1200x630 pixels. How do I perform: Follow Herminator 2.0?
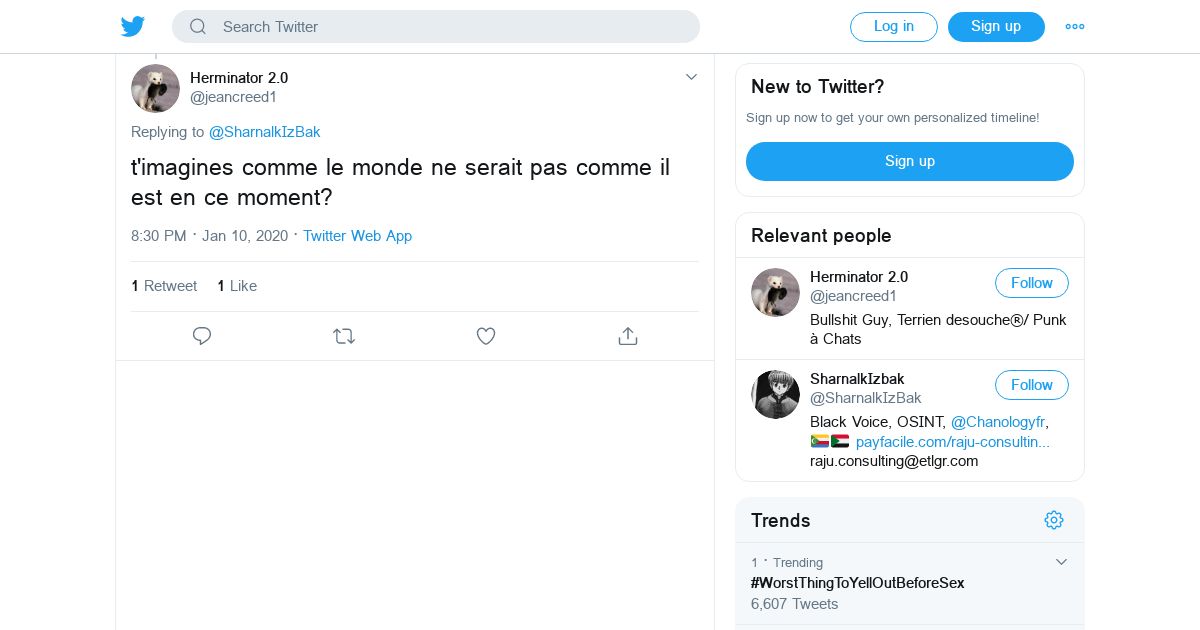1031,283
